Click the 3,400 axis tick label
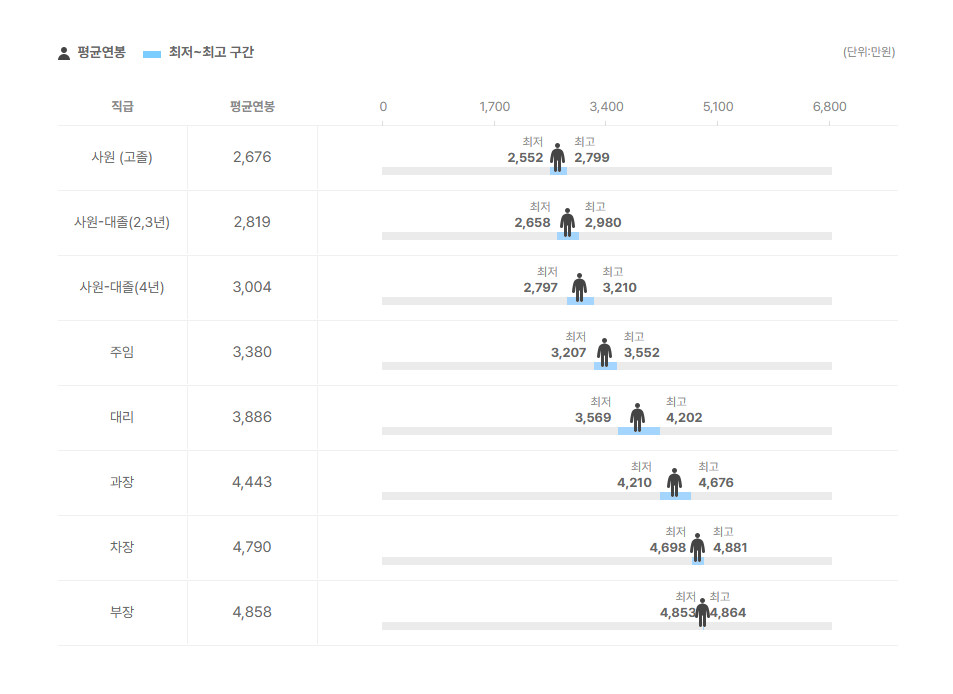The width and height of the screenshot is (953, 694). 606,107
